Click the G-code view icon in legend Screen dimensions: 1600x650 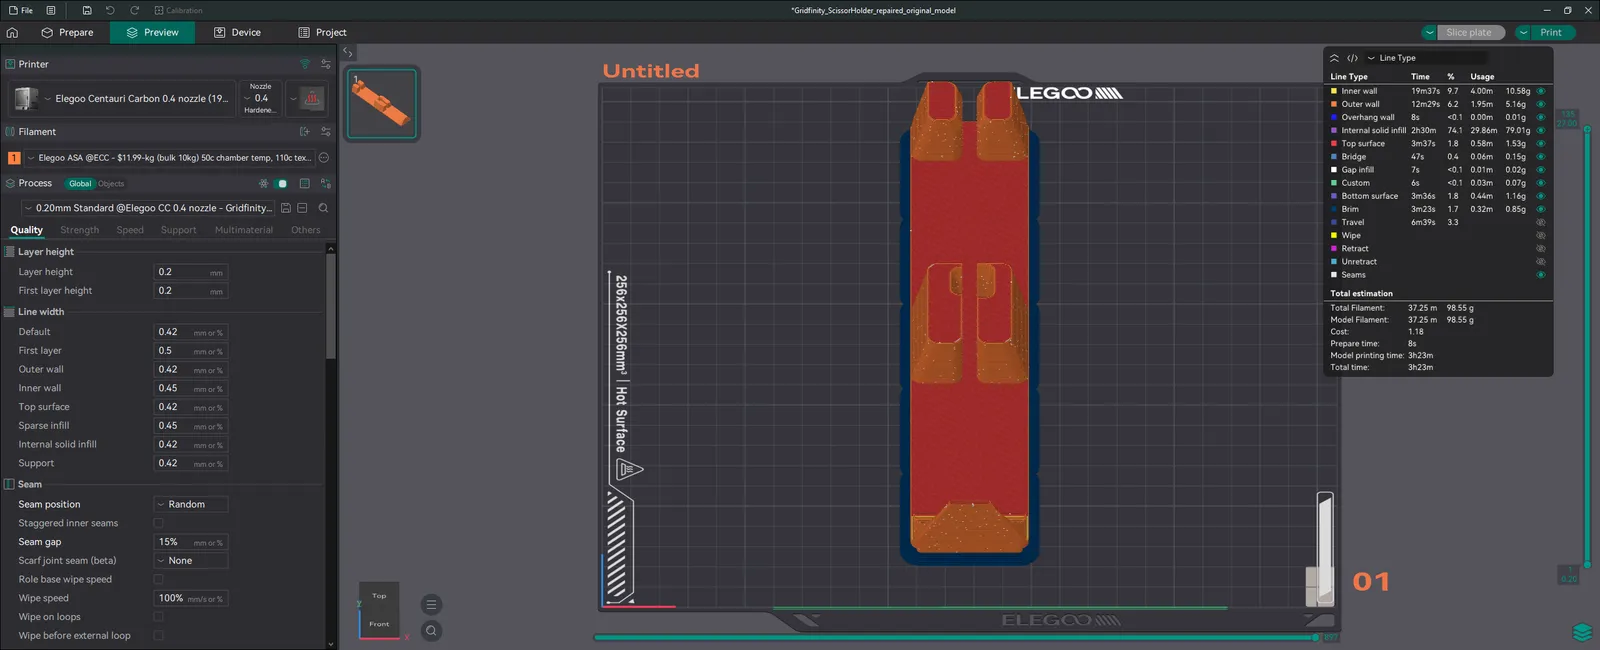(x=1352, y=58)
